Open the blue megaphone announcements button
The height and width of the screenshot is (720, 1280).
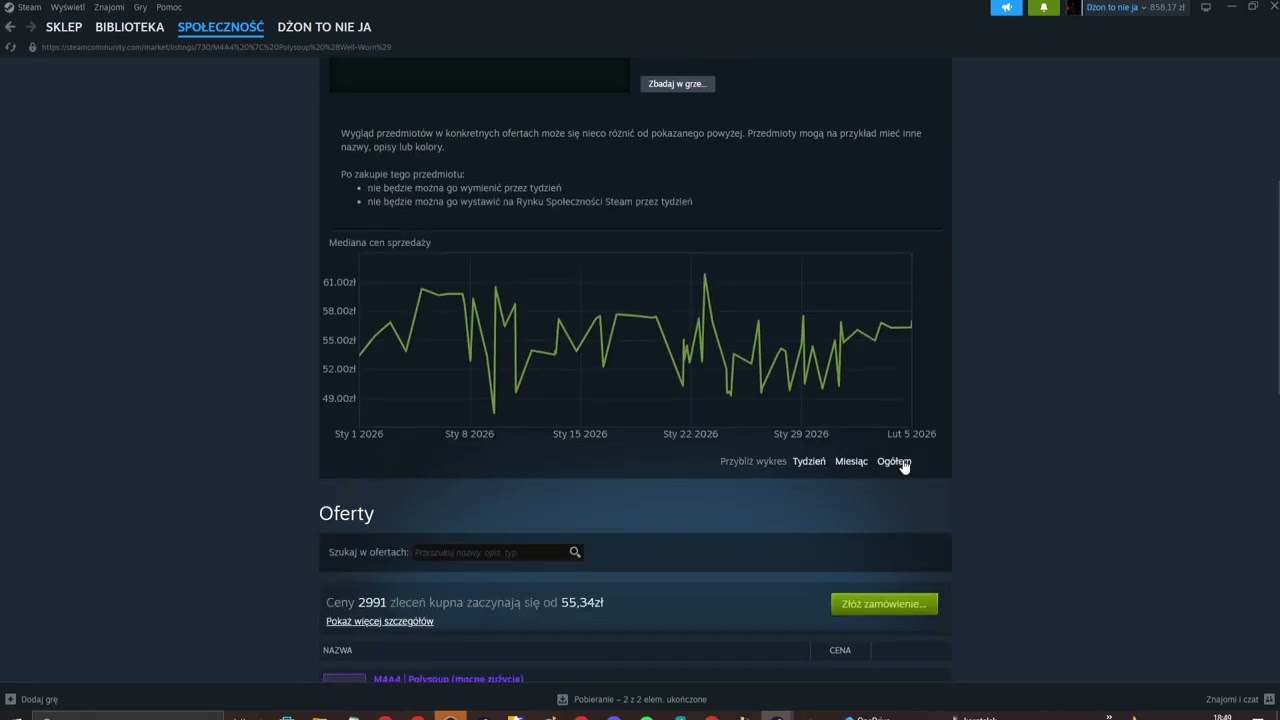click(1007, 7)
